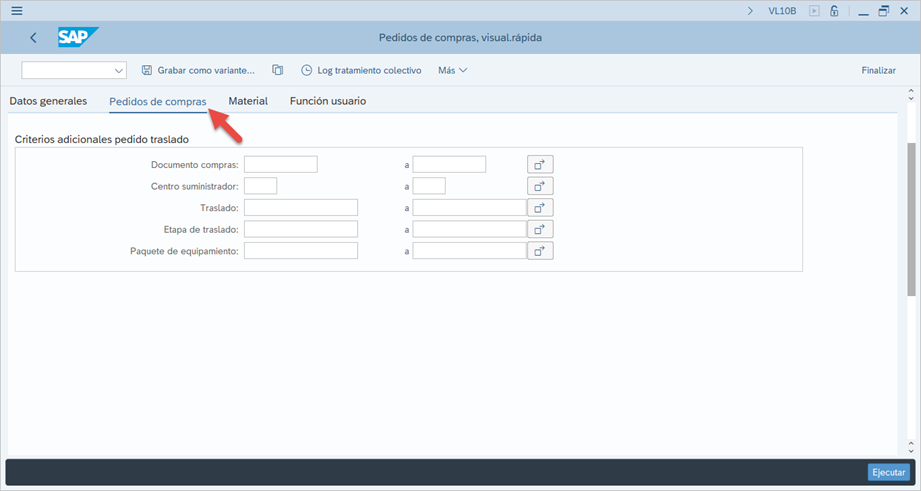Click the lock icon in the title bar
The height and width of the screenshot is (491, 921).
click(x=834, y=11)
